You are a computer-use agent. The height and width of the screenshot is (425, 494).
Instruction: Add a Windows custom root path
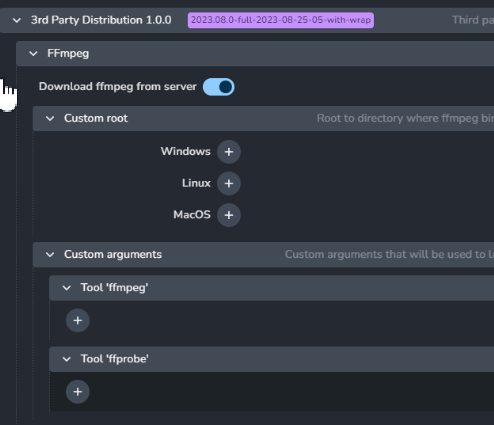tap(229, 152)
